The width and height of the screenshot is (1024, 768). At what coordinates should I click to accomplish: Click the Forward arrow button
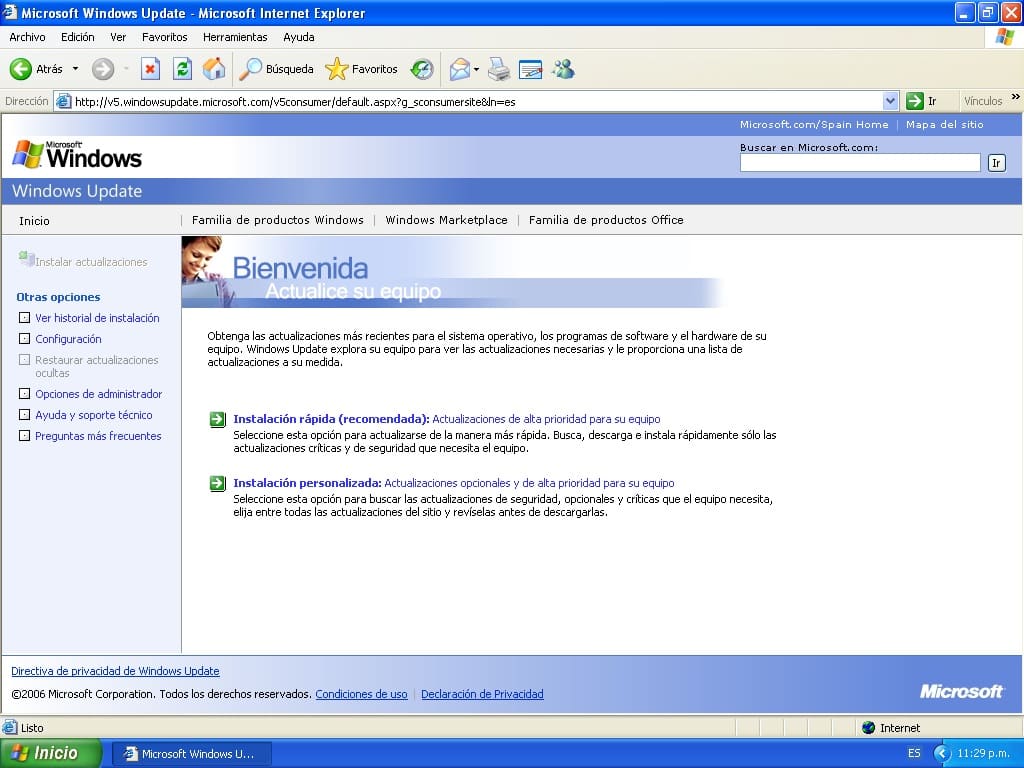point(103,69)
